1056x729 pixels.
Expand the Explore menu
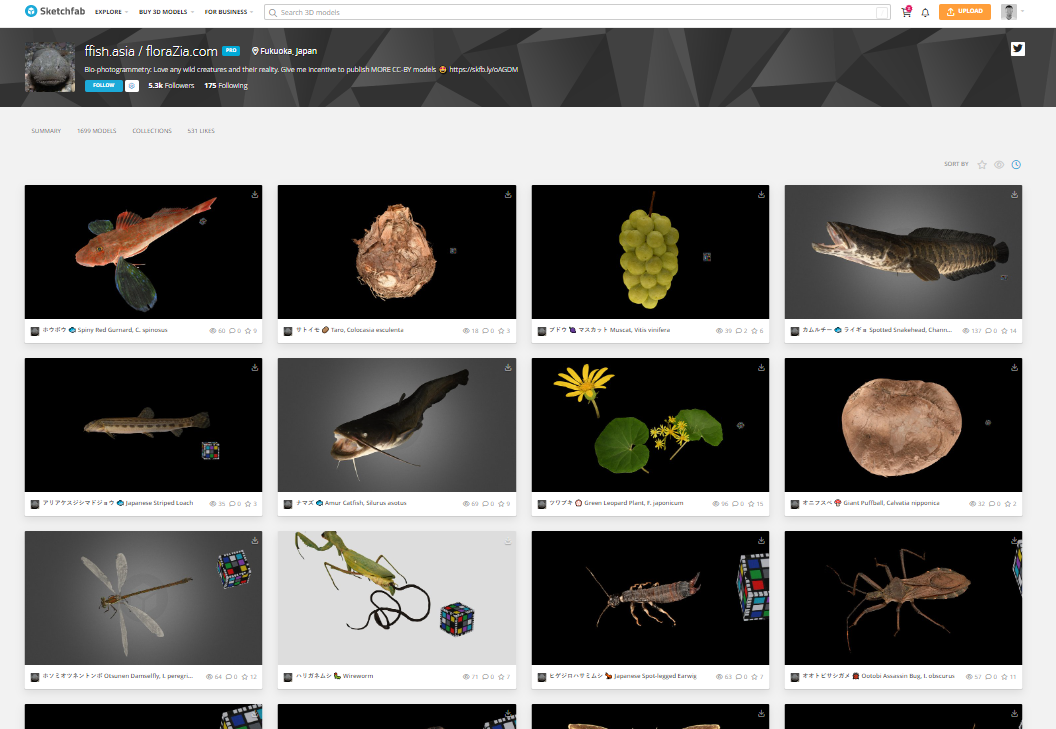tap(111, 12)
